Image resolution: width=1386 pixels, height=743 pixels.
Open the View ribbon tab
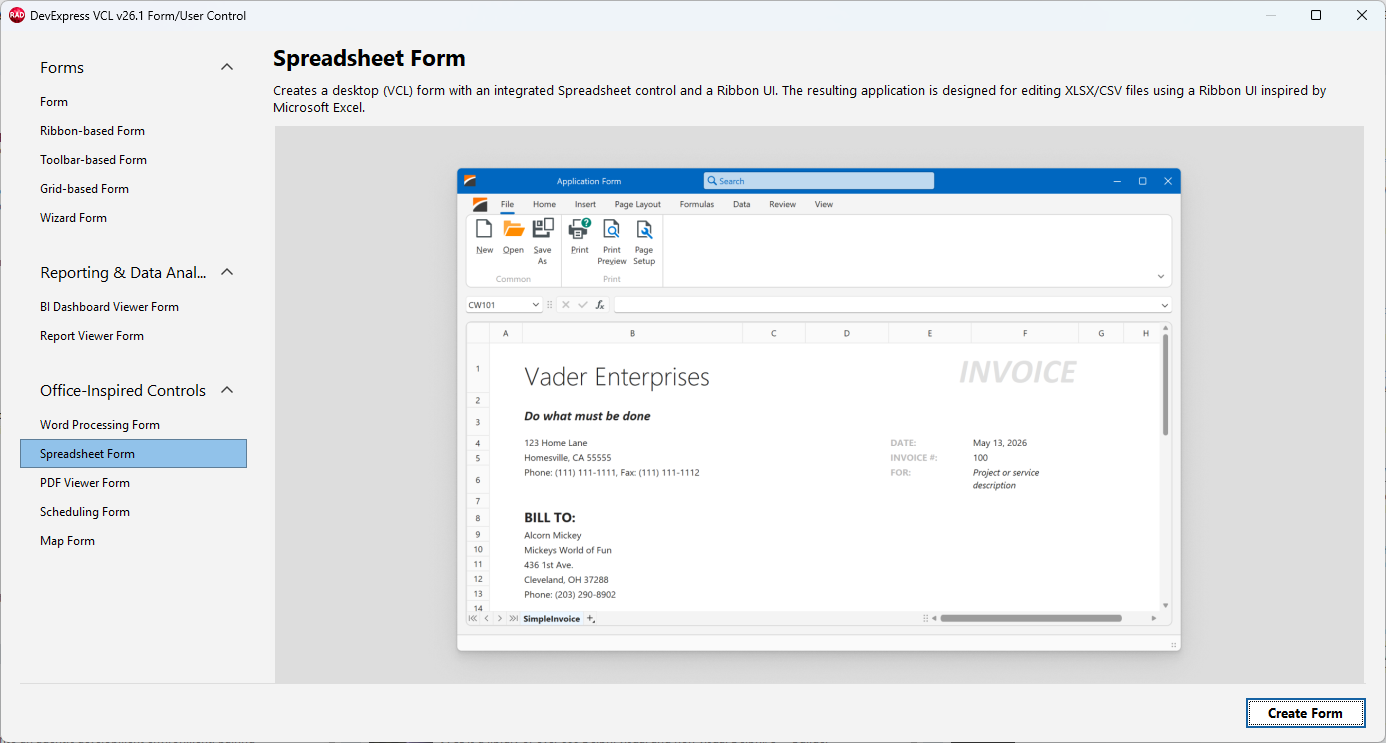[x=823, y=204]
